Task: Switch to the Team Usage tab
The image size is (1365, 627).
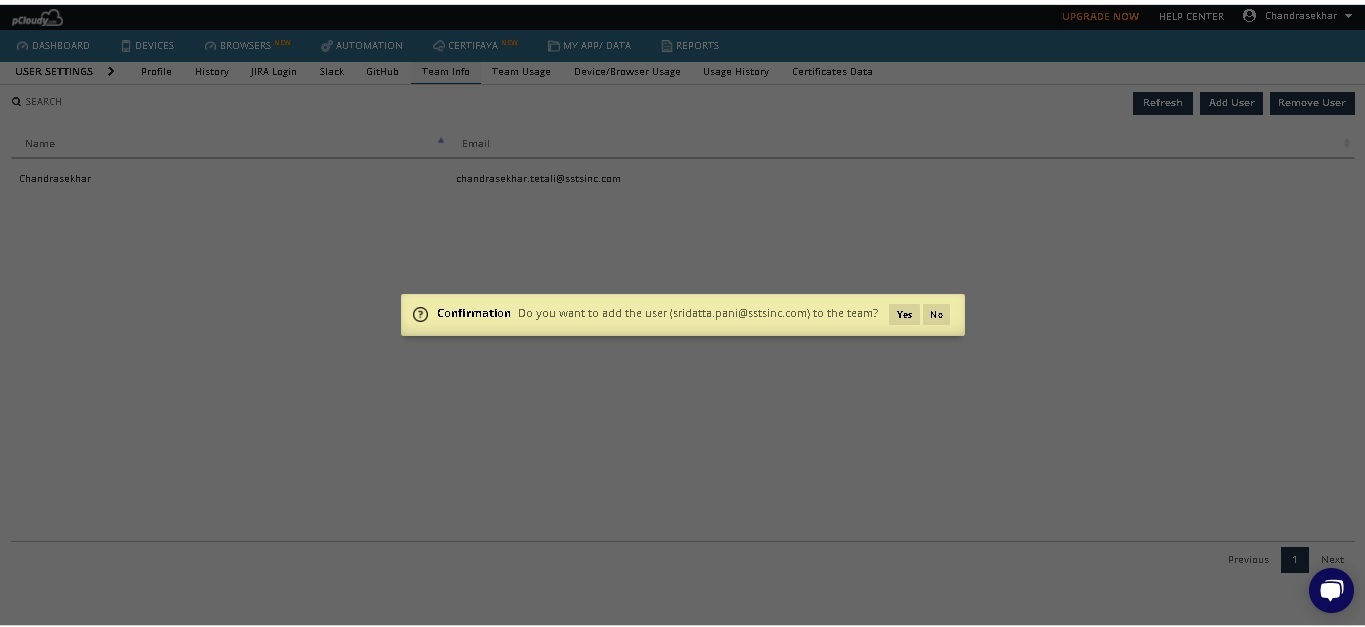Action: click(x=521, y=72)
